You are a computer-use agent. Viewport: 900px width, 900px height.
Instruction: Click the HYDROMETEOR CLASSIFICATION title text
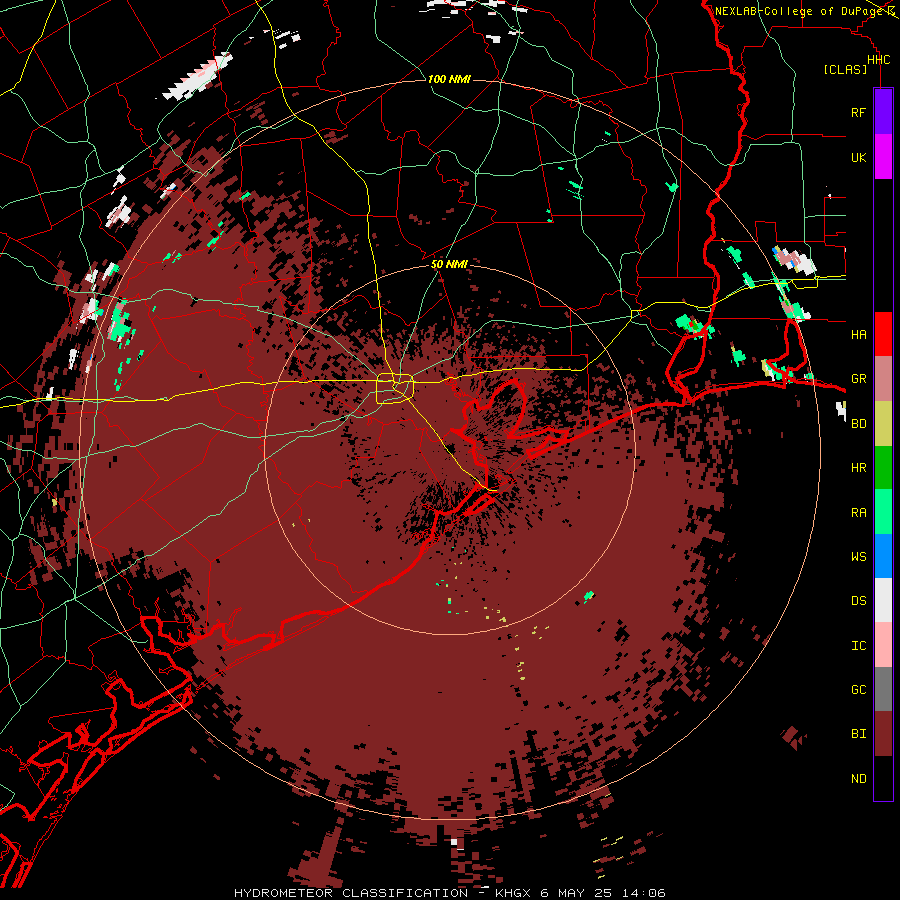tap(351, 893)
